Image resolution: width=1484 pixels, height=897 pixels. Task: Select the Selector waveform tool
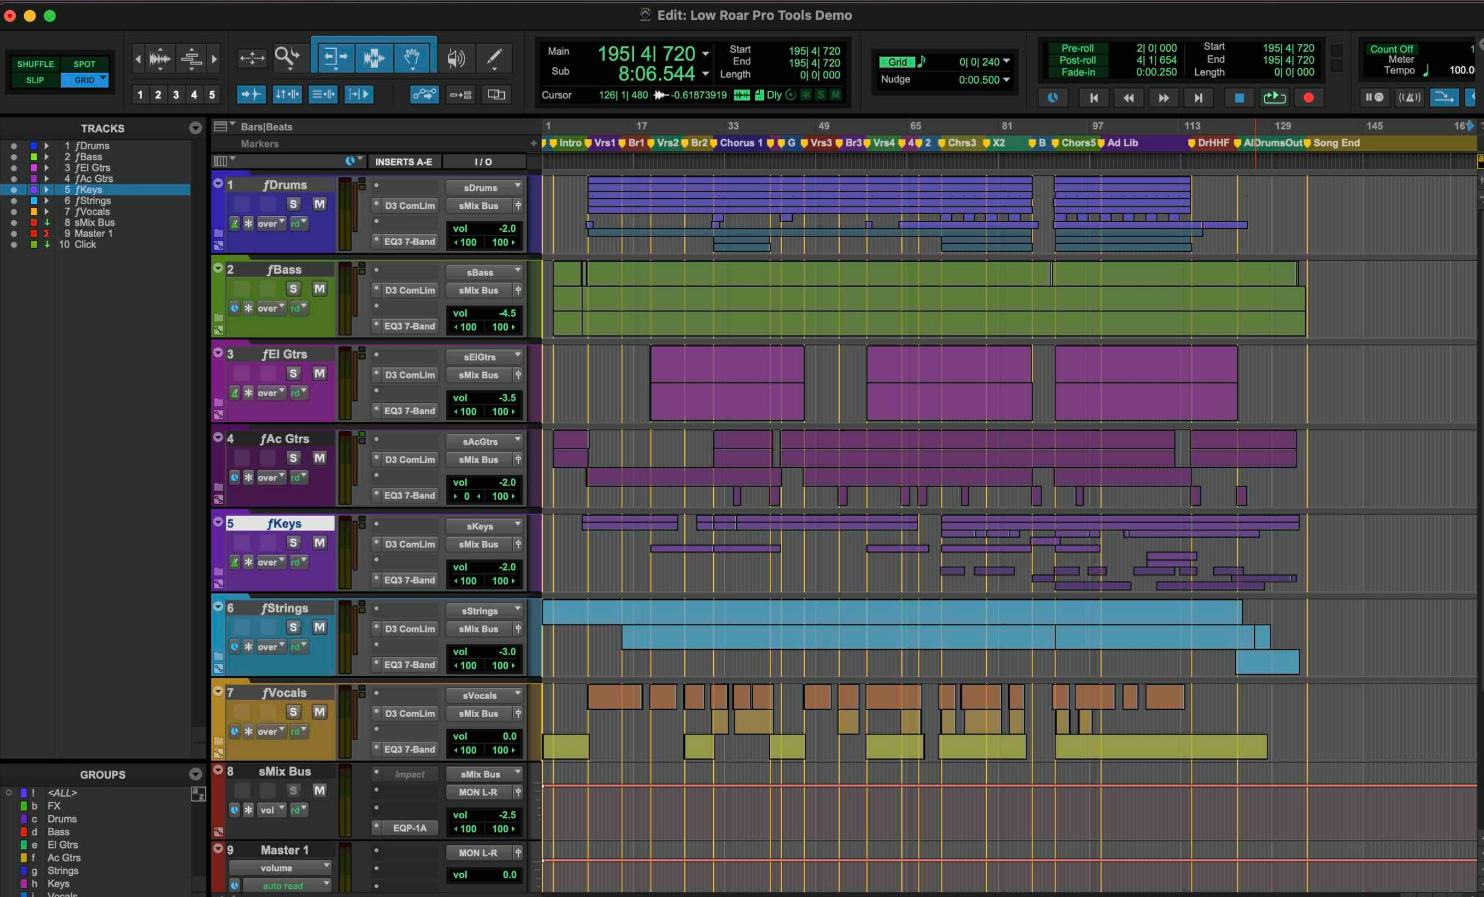click(x=374, y=57)
